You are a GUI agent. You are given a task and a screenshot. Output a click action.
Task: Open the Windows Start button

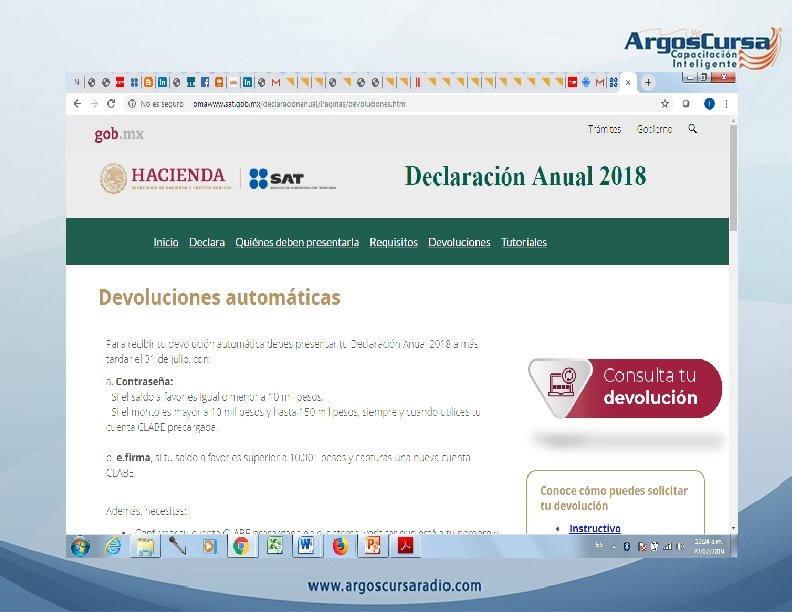click(x=80, y=546)
